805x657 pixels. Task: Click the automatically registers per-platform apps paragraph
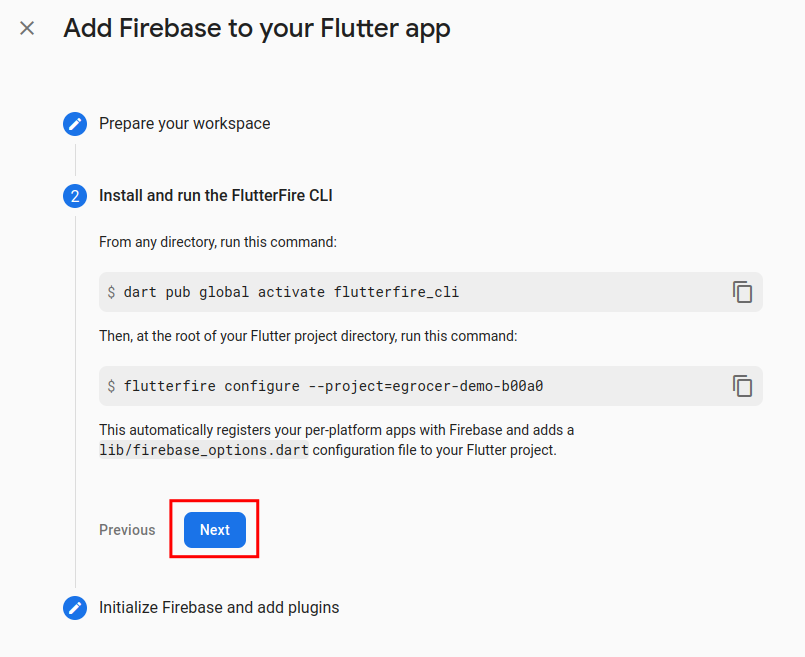pyautogui.click(x=336, y=440)
